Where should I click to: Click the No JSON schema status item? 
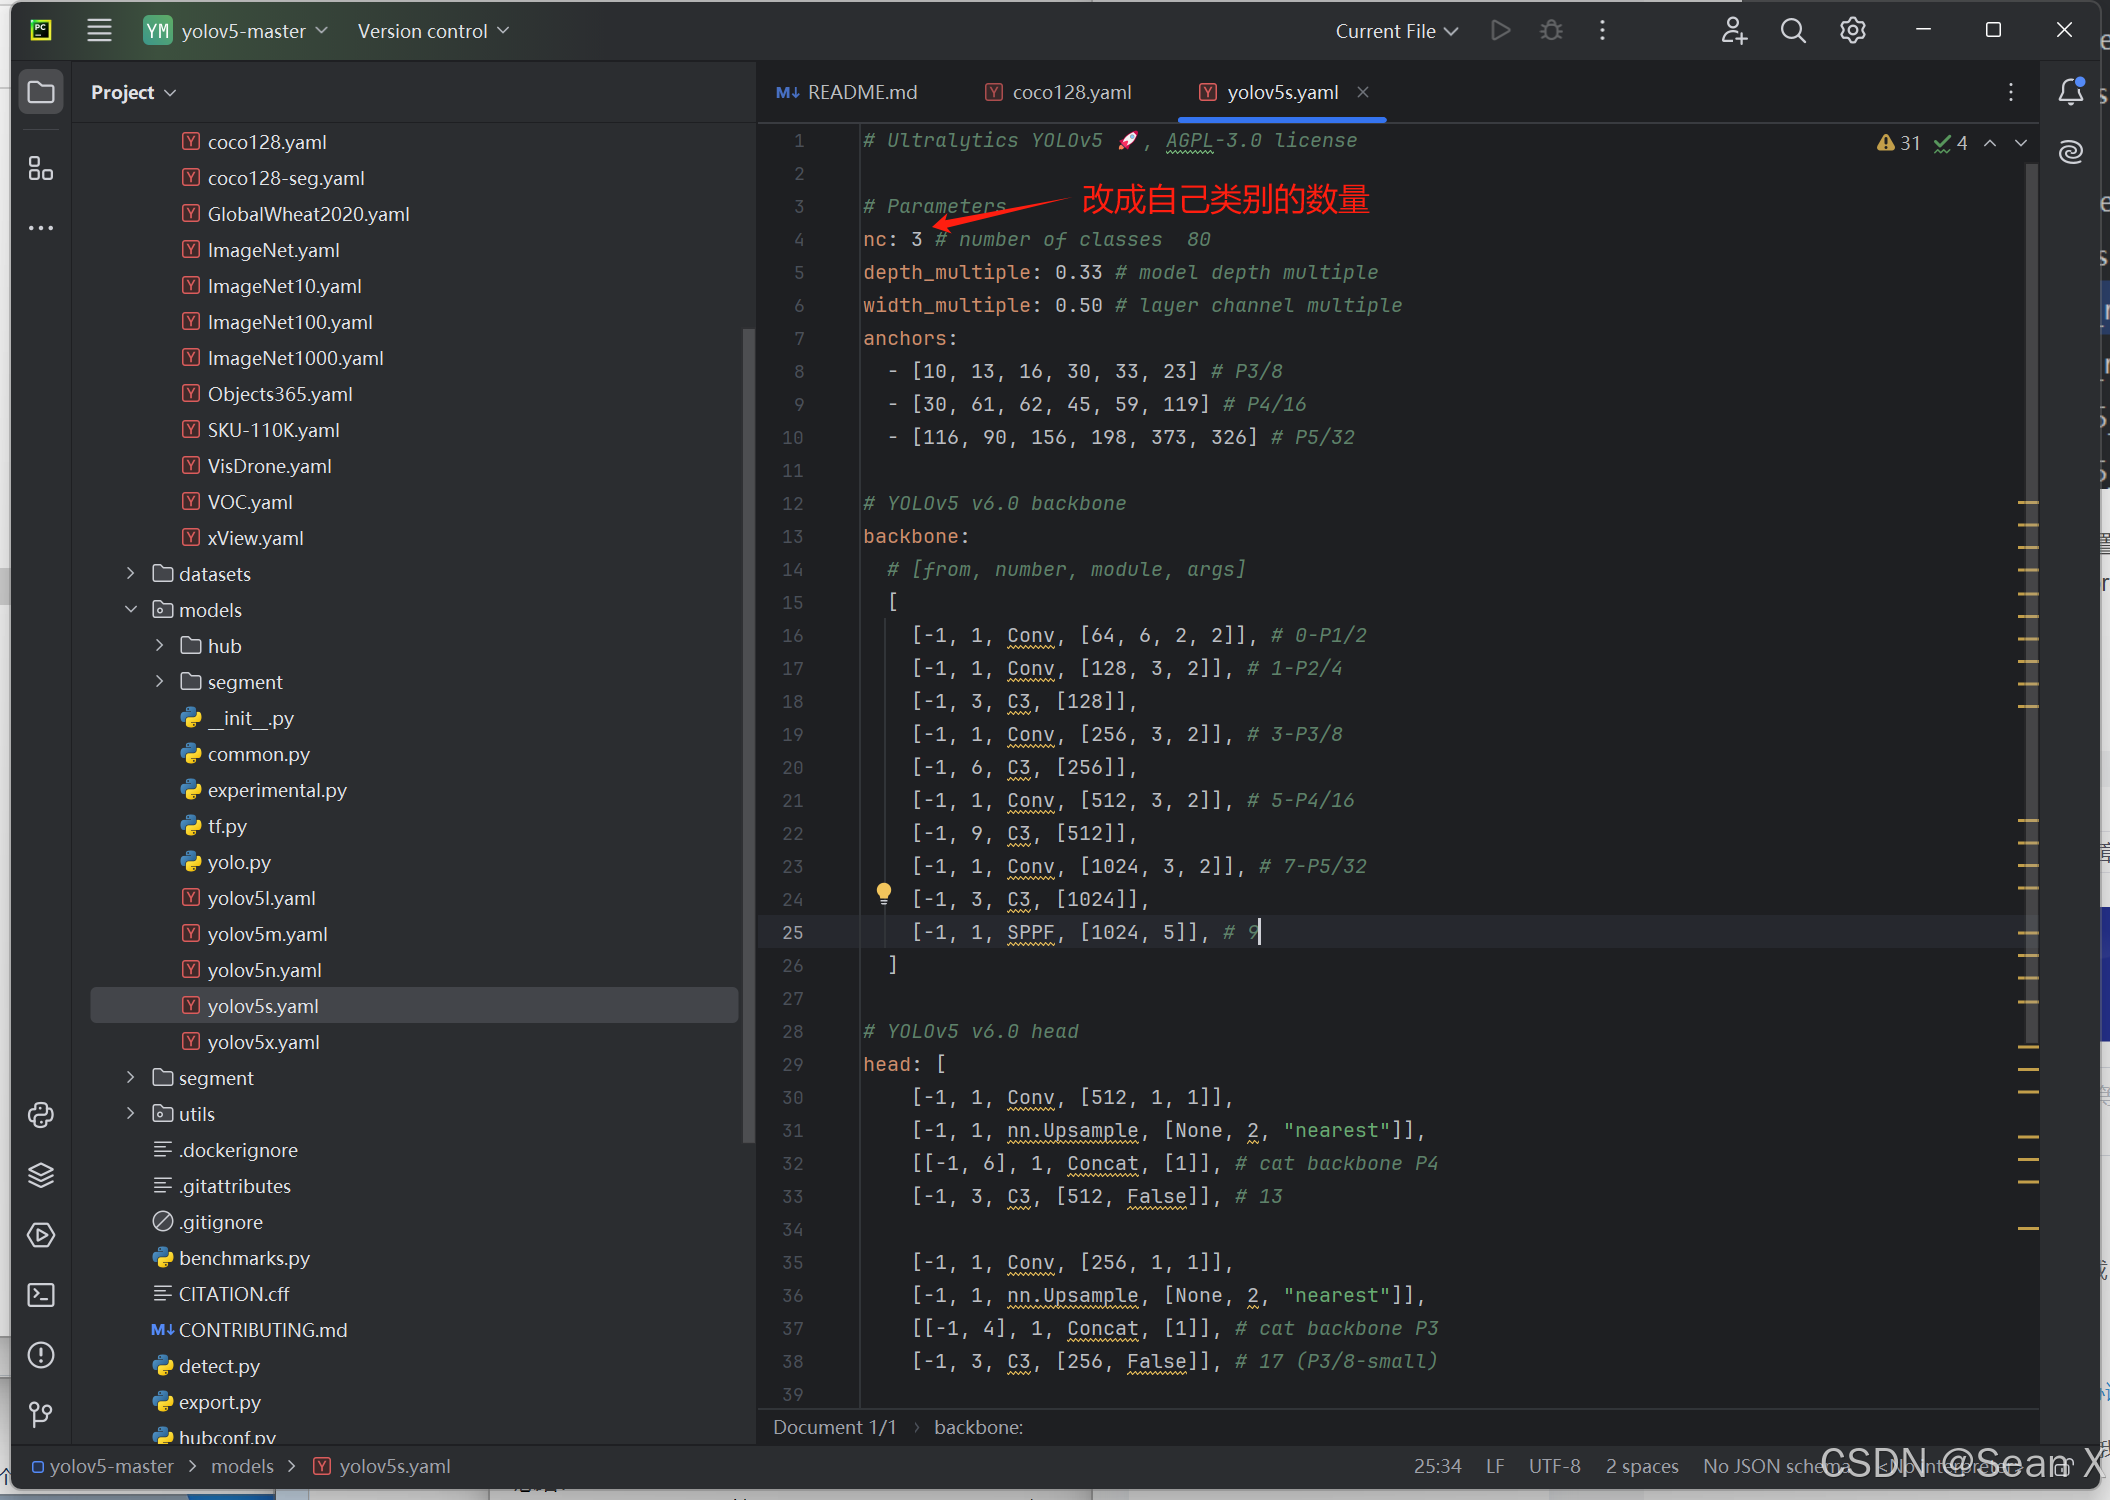point(1776,1466)
